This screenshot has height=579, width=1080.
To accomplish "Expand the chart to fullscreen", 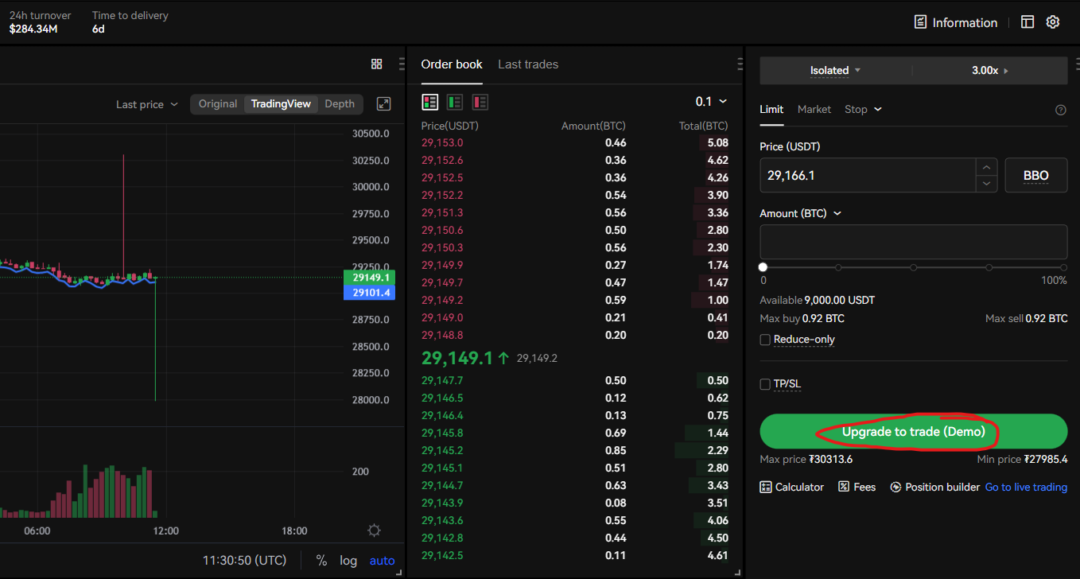I will tap(383, 102).
